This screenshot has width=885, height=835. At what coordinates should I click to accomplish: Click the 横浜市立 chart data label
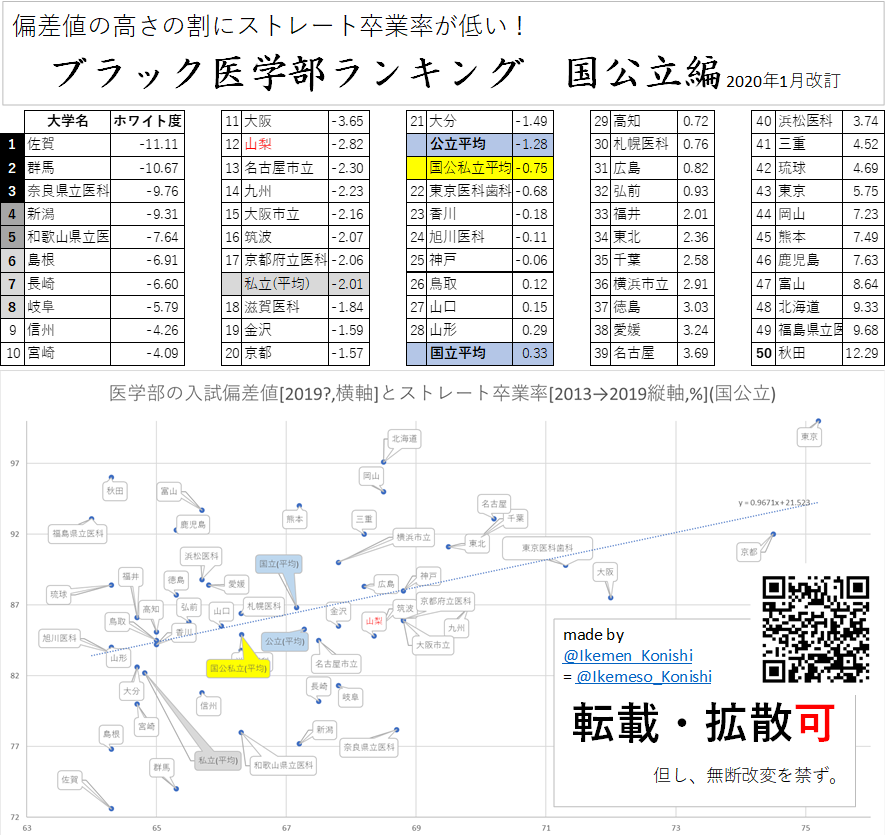413,537
